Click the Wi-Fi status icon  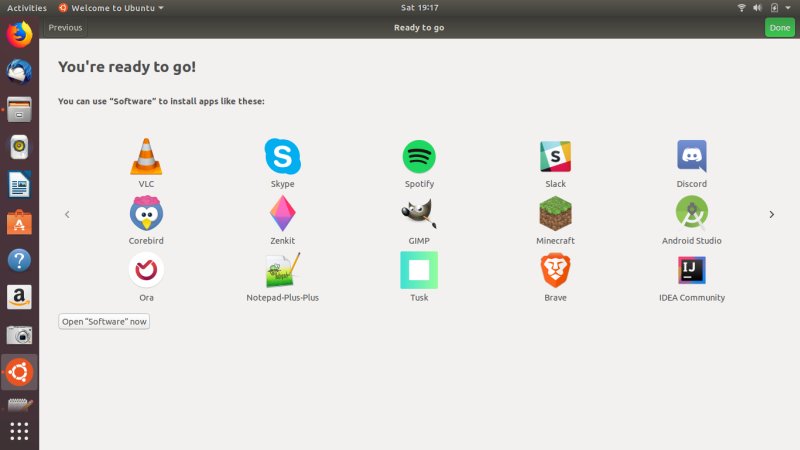tap(742, 8)
